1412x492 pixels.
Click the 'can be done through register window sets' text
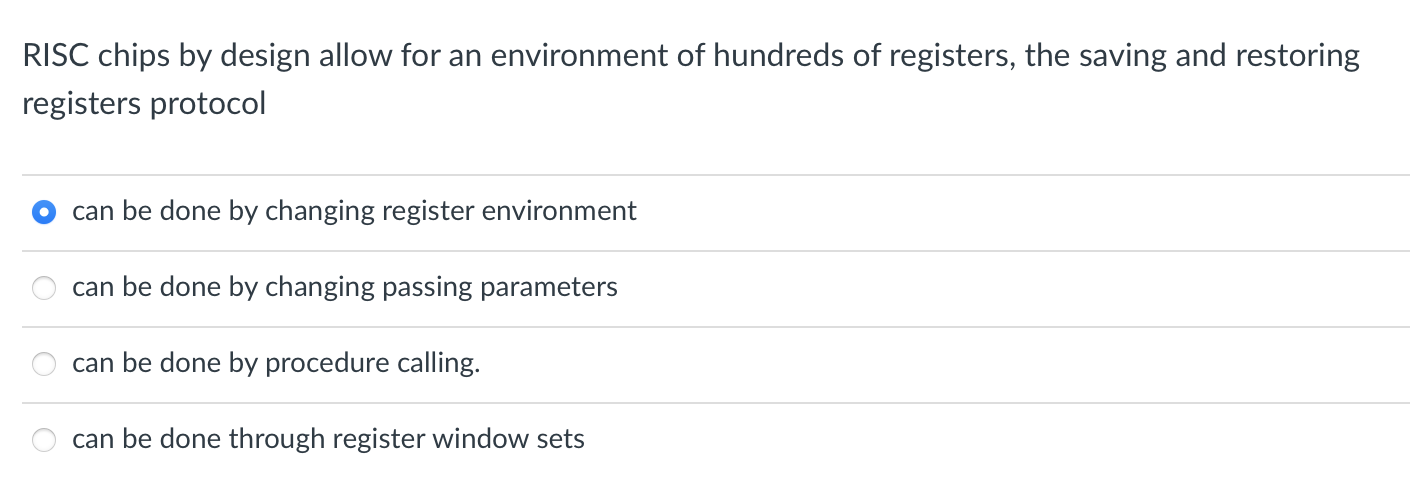tap(328, 439)
